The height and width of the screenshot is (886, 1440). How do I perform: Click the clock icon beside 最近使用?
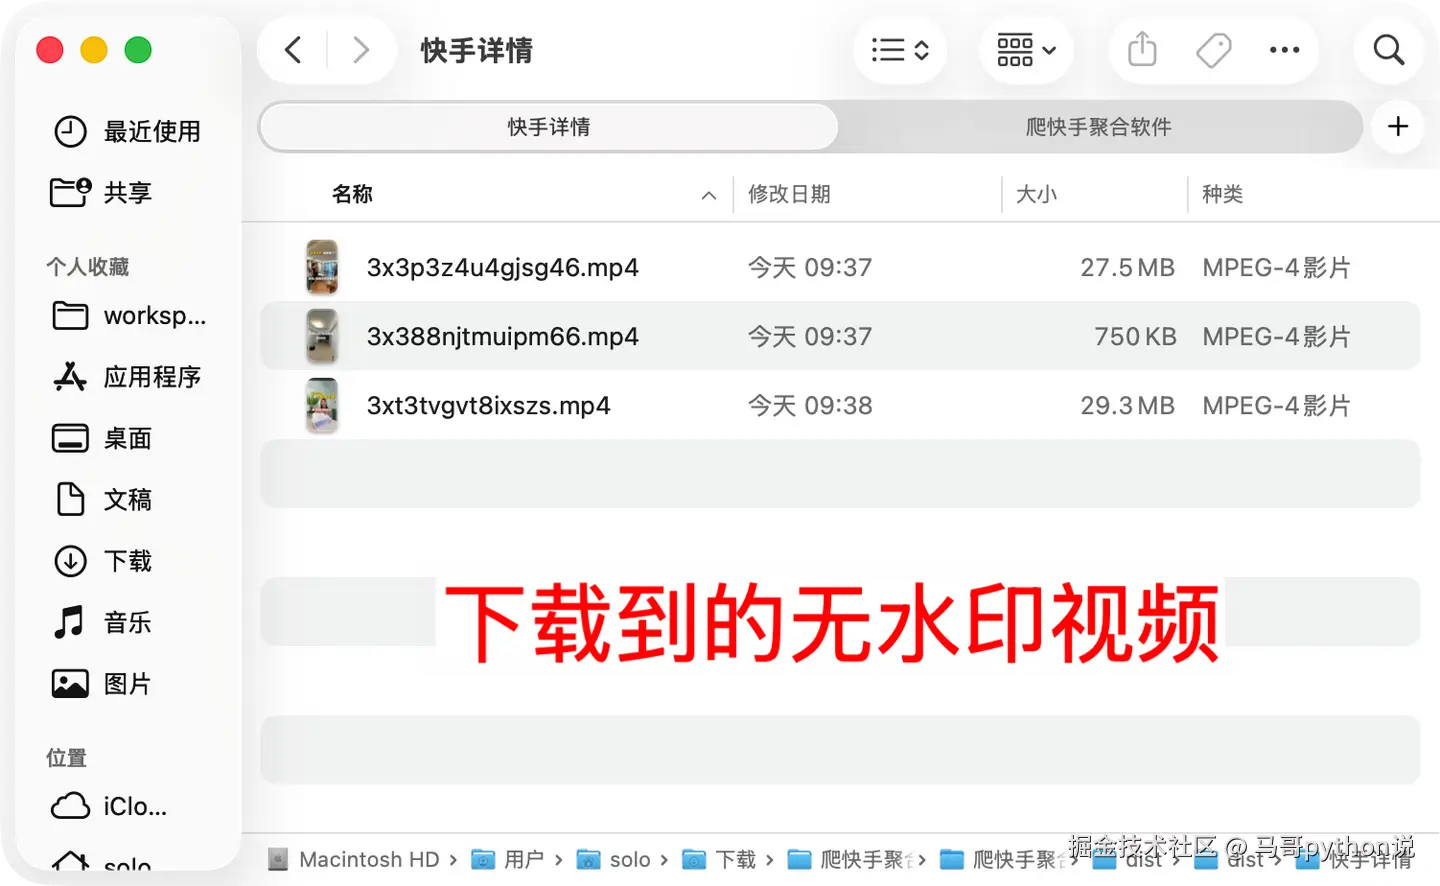[70, 131]
